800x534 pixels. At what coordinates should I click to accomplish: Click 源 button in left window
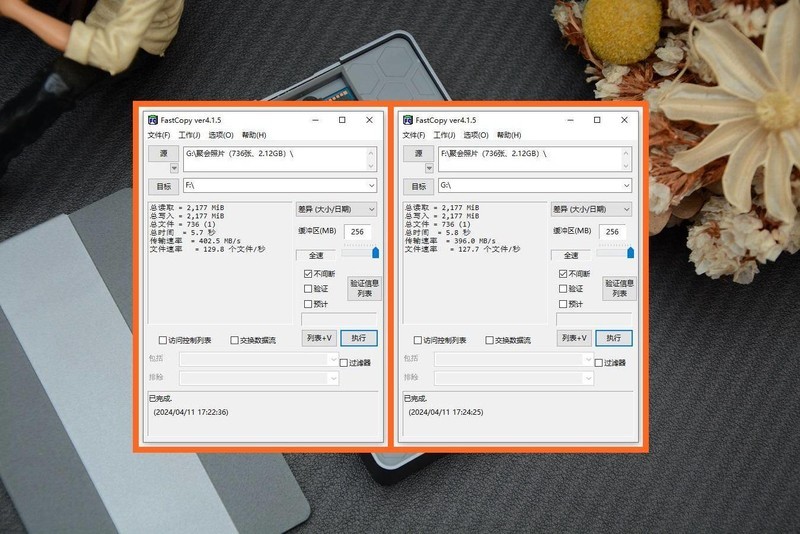(x=163, y=154)
